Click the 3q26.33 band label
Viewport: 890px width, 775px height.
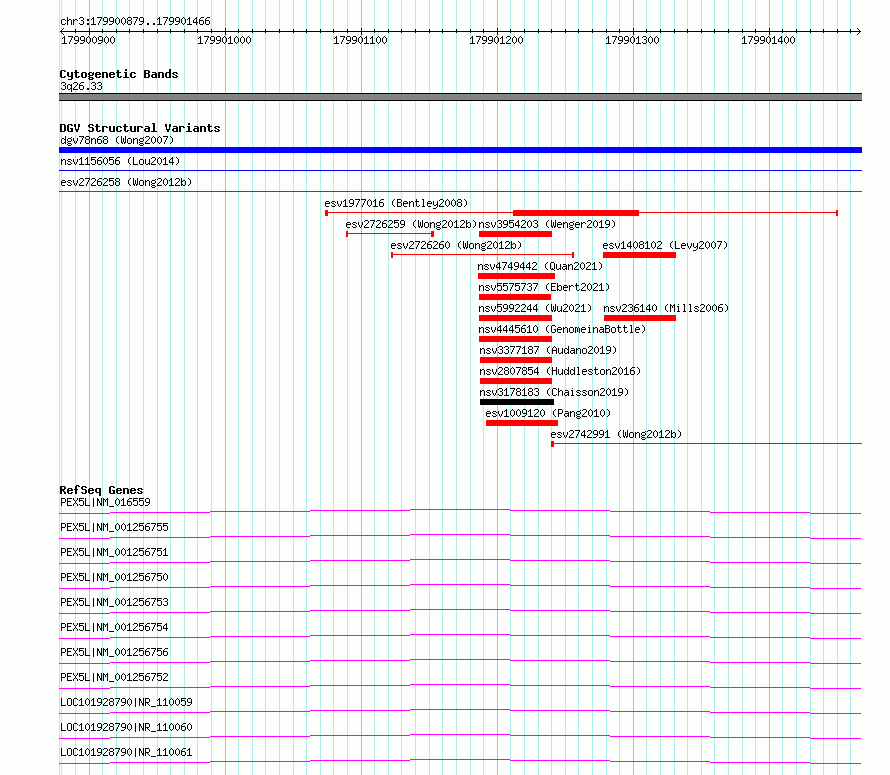tap(81, 86)
